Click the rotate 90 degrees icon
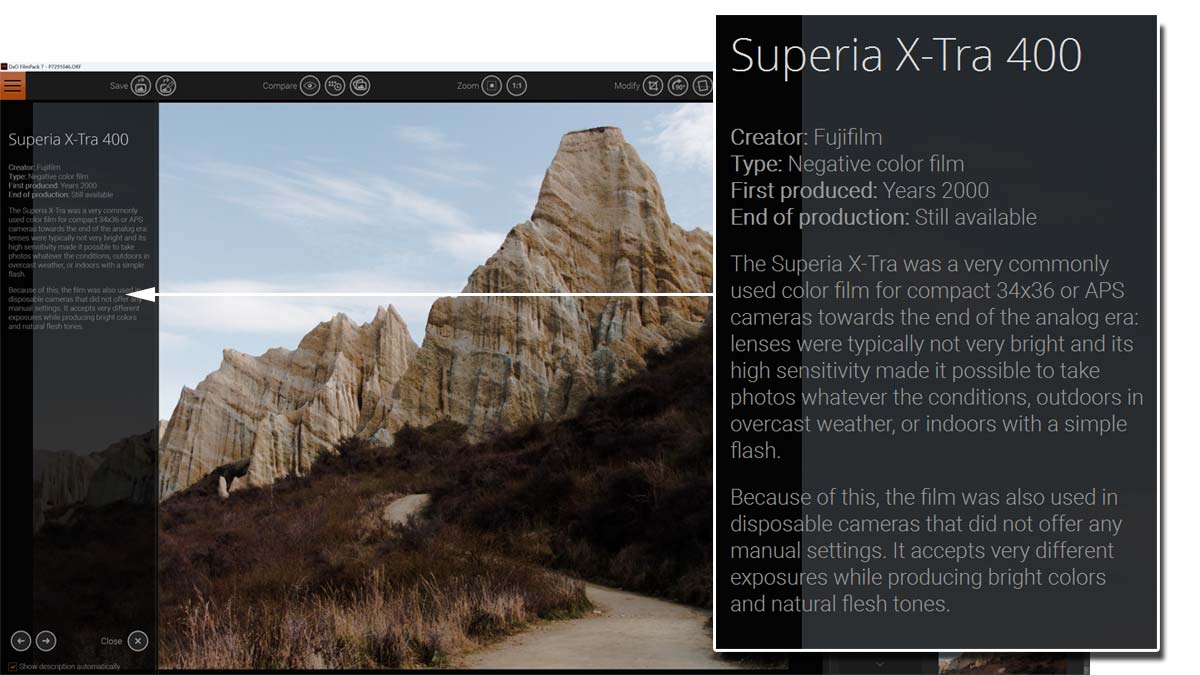The height and width of the screenshot is (675, 1200). [x=678, y=85]
